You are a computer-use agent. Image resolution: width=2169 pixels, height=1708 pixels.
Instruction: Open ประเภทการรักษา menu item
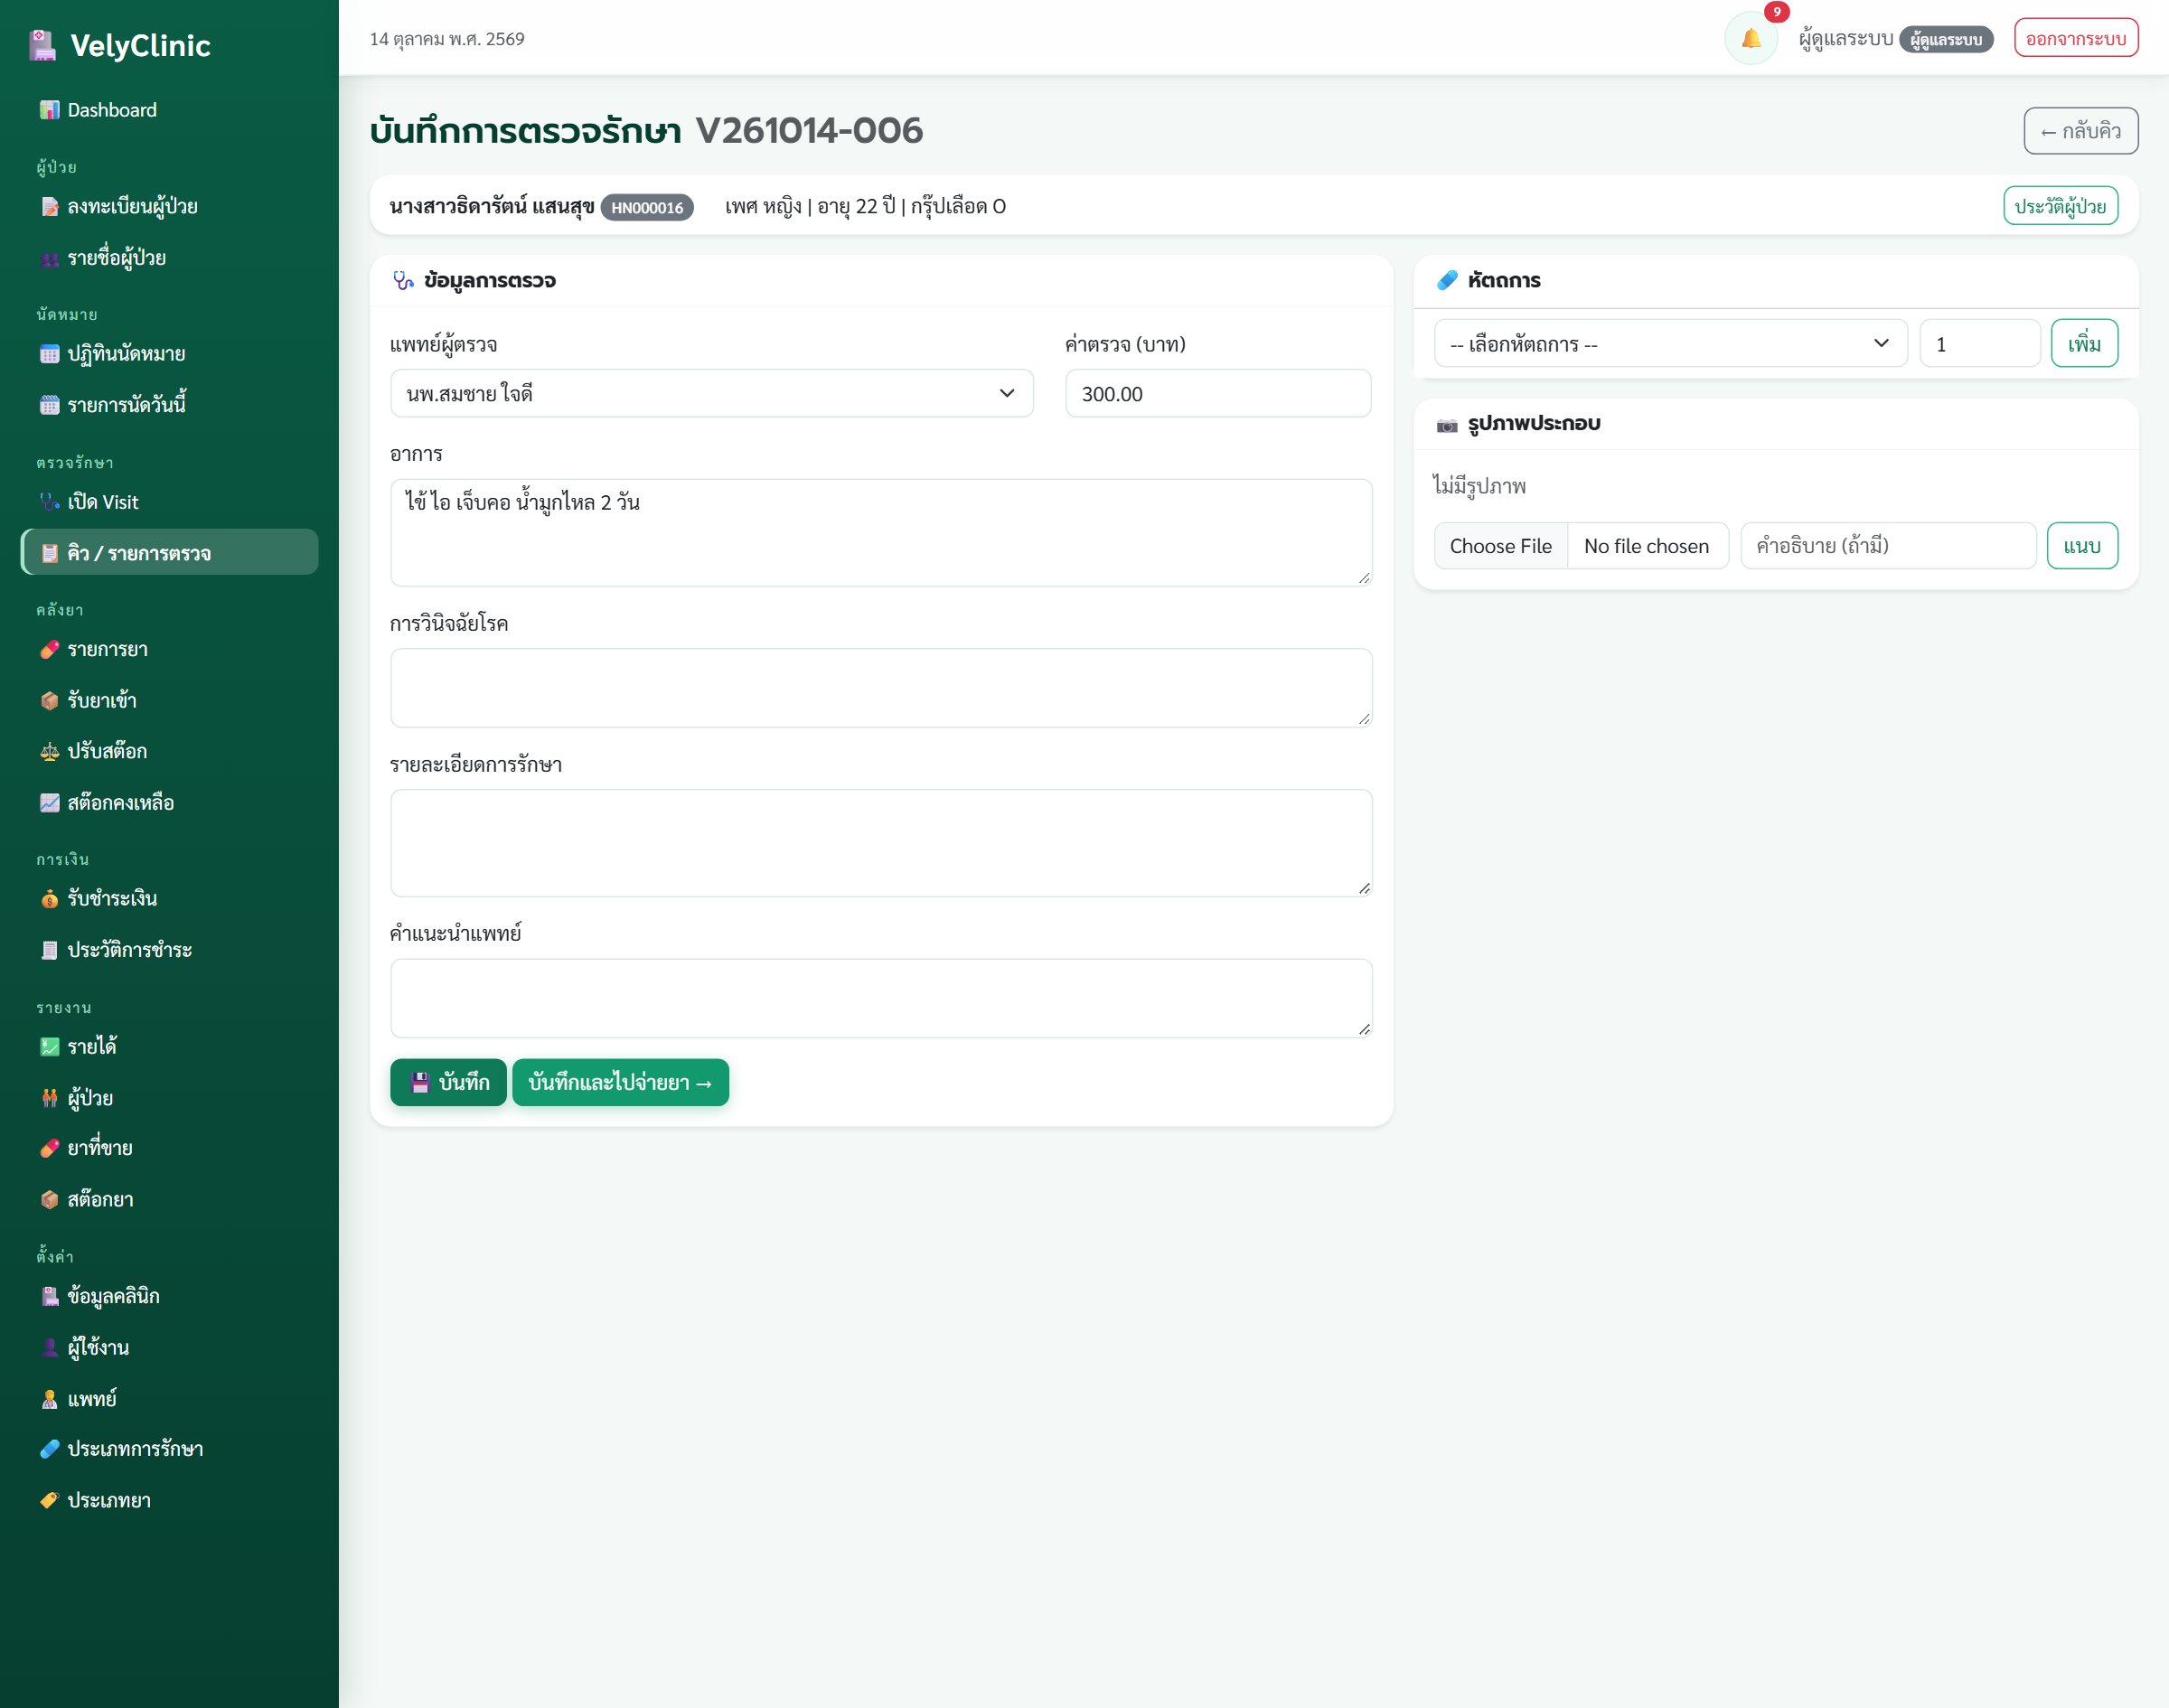click(x=170, y=1449)
